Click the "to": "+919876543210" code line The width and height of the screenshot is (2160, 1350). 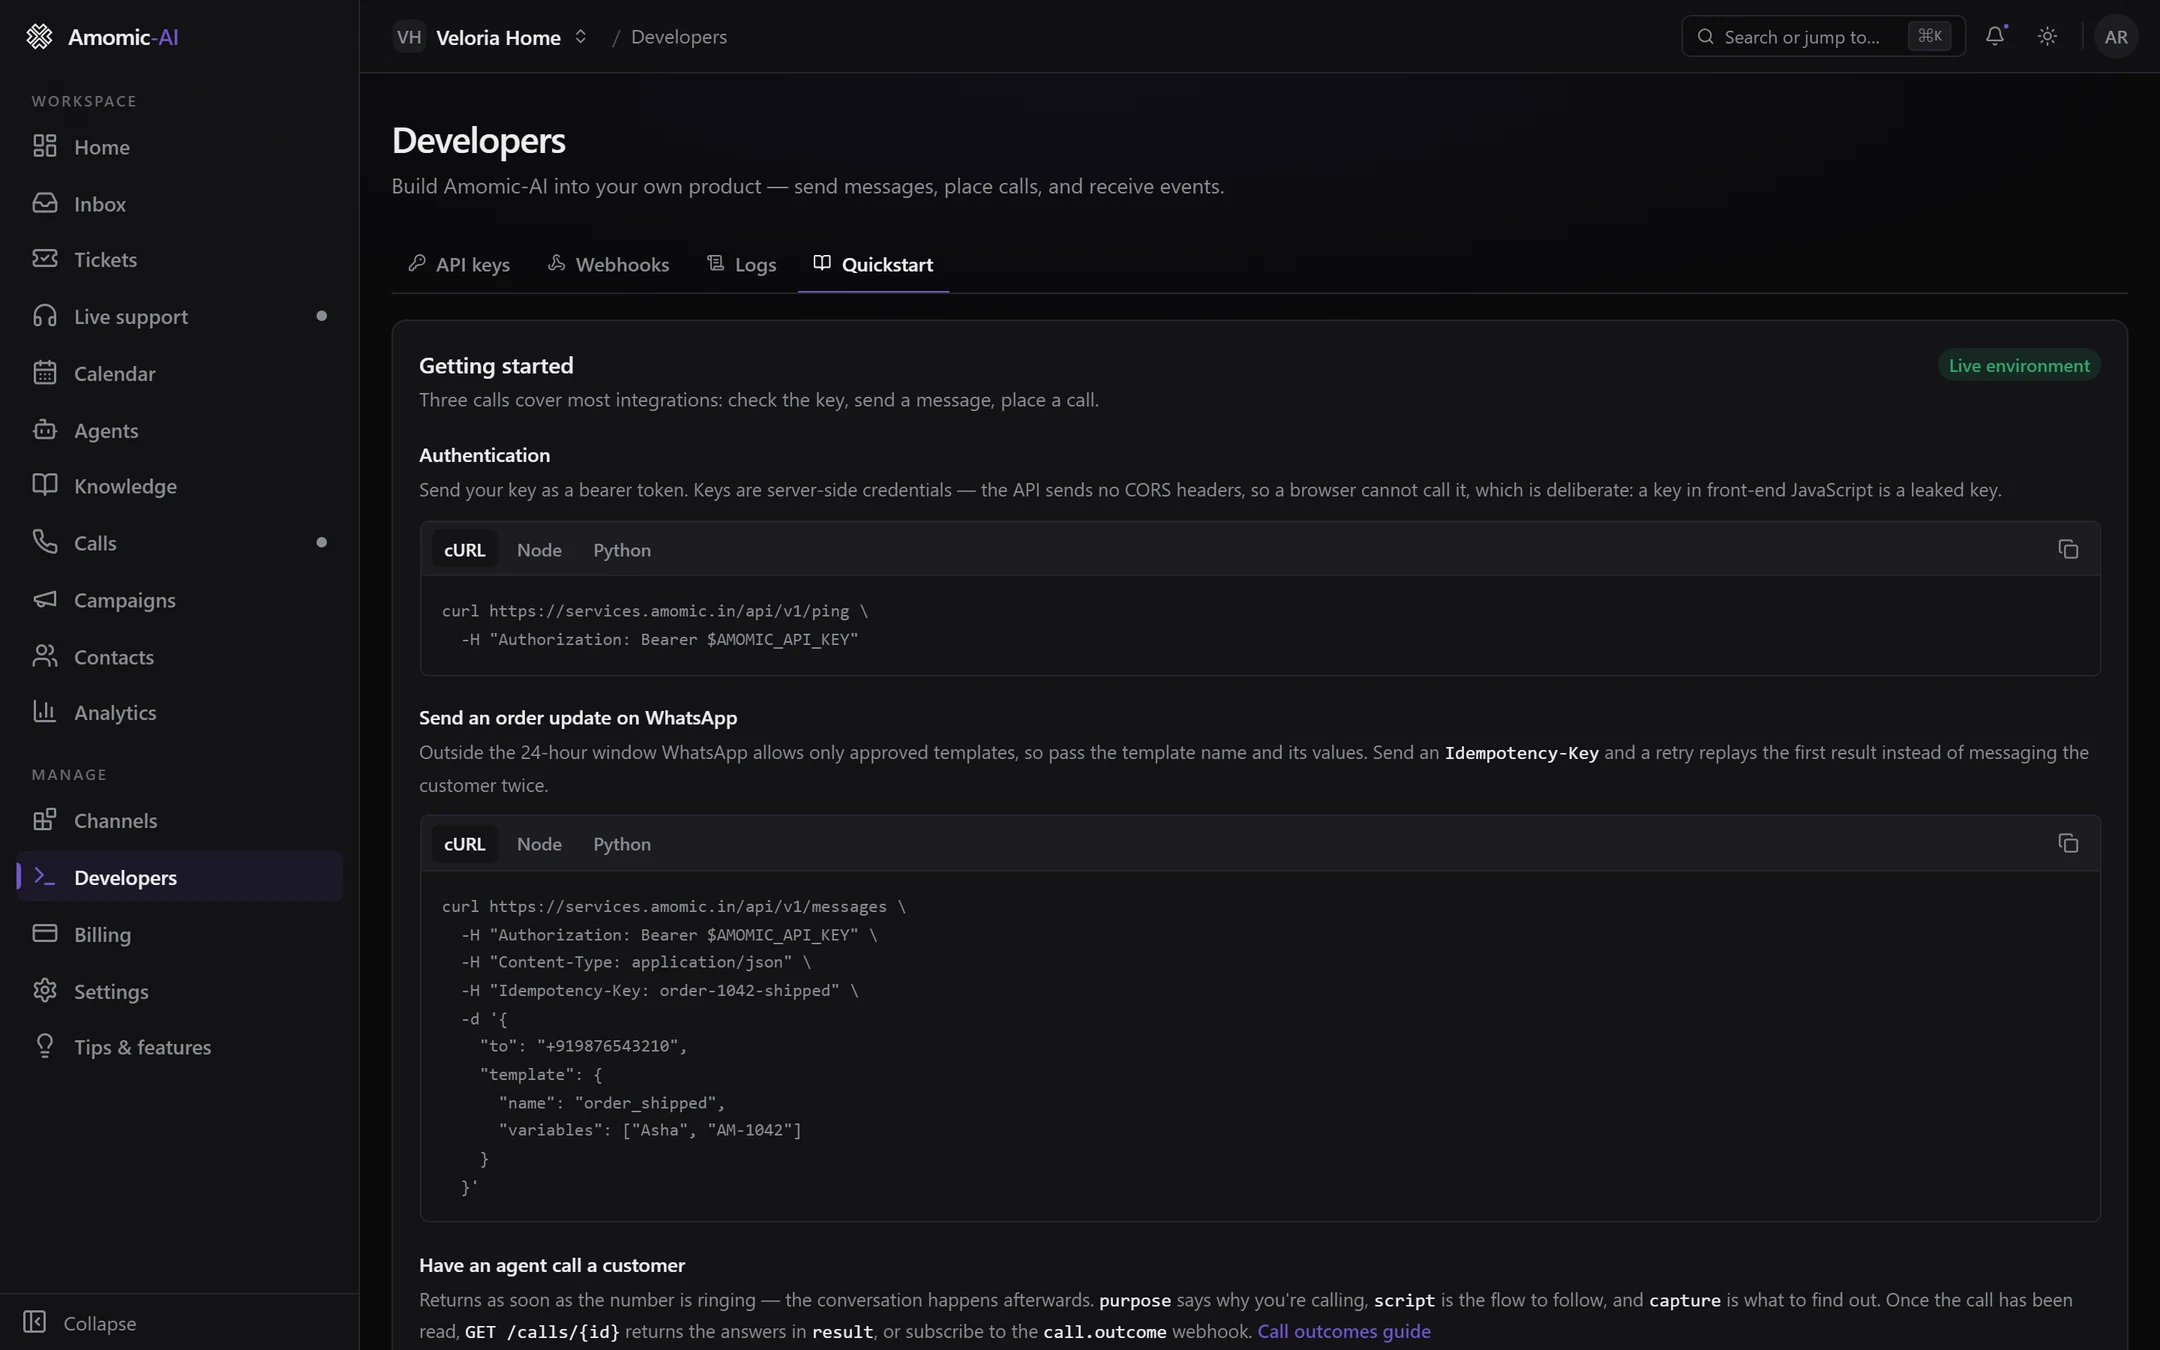[583, 1047]
